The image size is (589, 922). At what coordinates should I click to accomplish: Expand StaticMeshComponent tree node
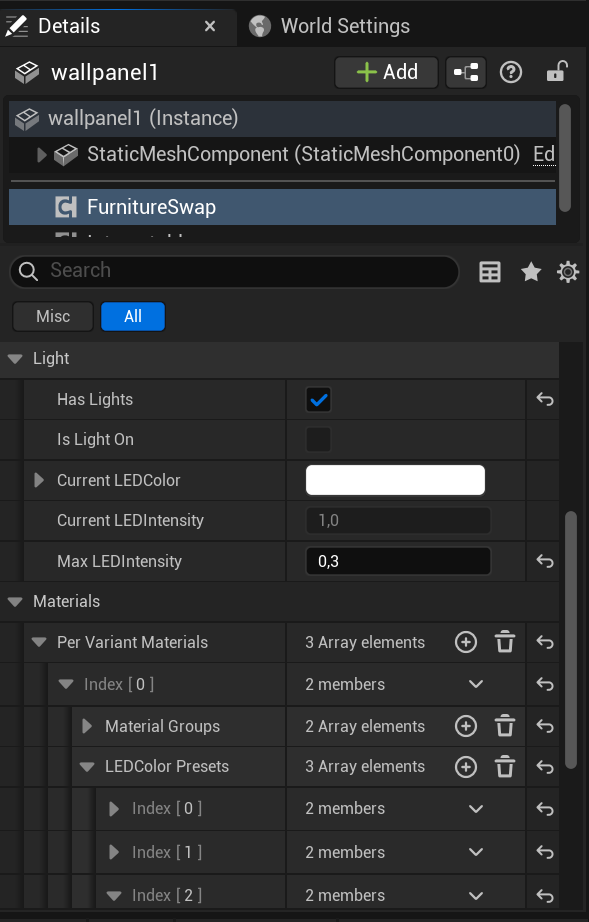(x=41, y=155)
